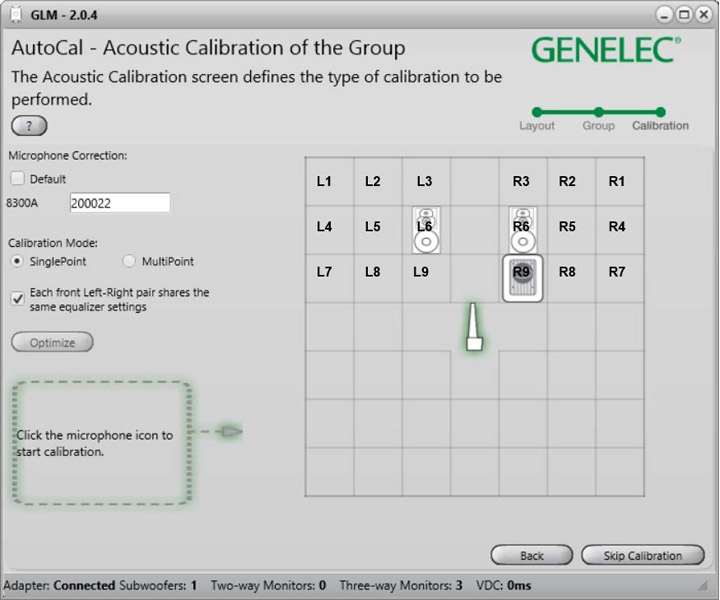Click grid cell L5
This screenshot has height=600, width=720.
coord(378,230)
